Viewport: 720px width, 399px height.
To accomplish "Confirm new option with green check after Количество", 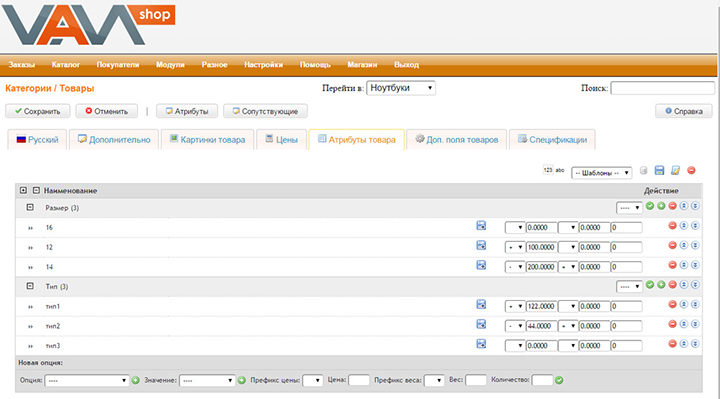I will (559, 380).
